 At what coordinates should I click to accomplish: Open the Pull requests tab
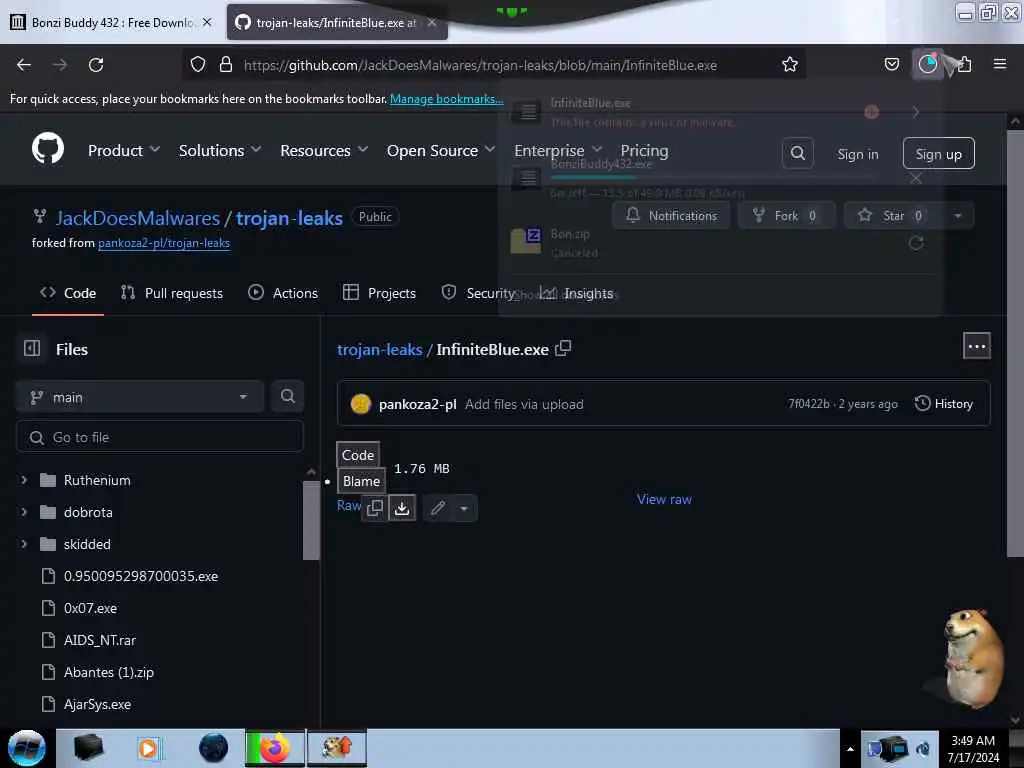172,293
